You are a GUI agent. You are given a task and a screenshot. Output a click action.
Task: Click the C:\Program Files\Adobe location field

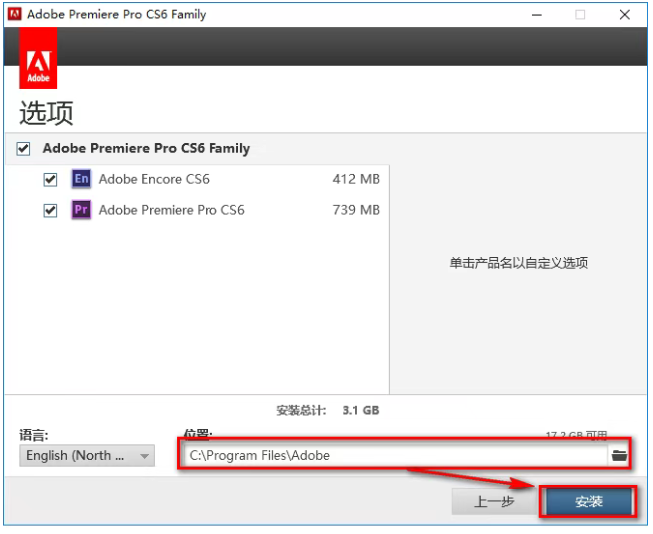tap(395, 455)
